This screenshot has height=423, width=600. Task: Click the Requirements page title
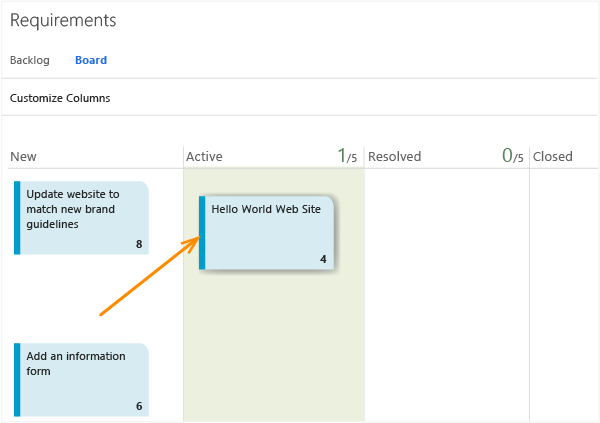(63, 20)
